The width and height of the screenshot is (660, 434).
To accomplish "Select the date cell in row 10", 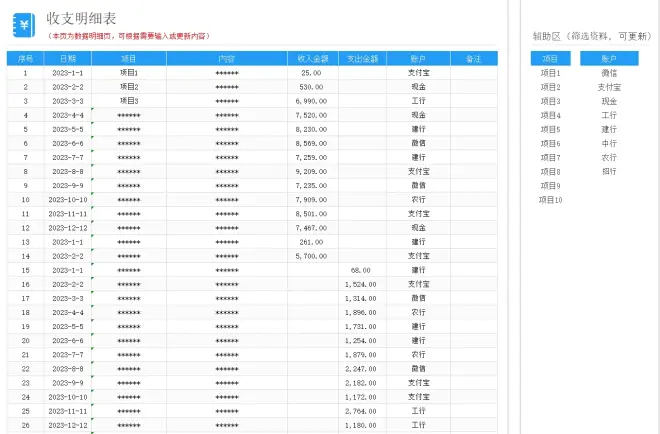I will pyautogui.click(x=68, y=199).
